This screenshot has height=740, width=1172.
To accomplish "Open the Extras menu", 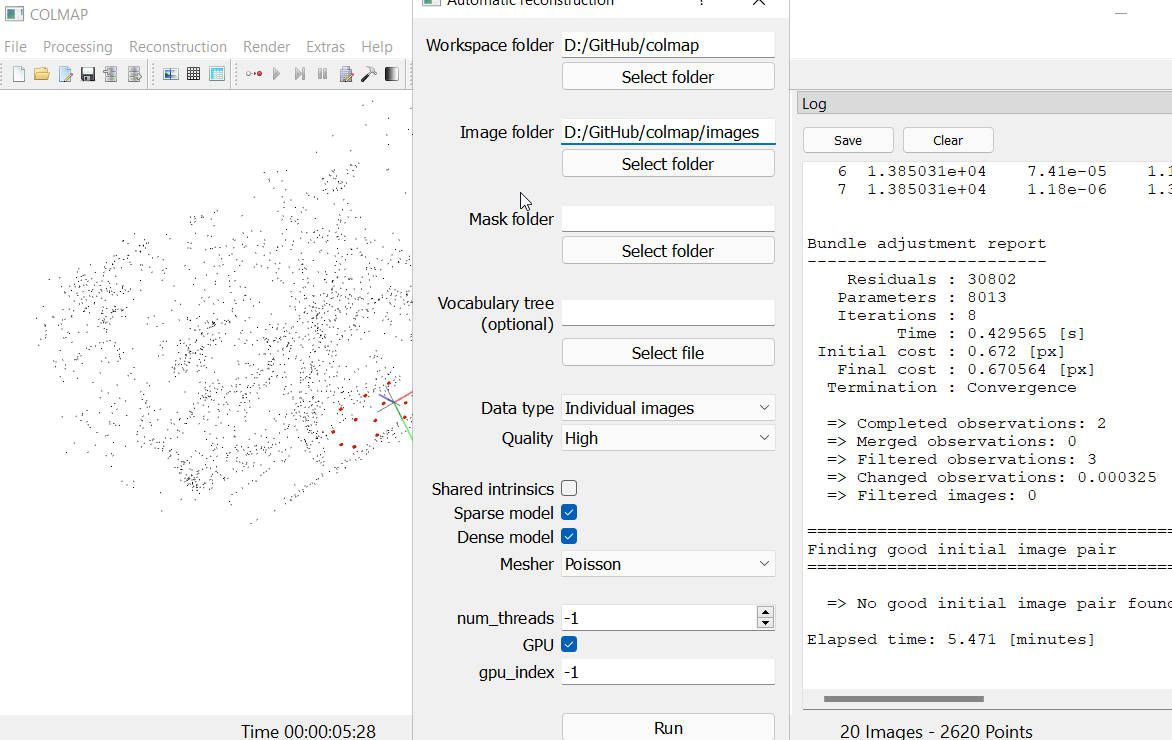I will (x=325, y=46).
